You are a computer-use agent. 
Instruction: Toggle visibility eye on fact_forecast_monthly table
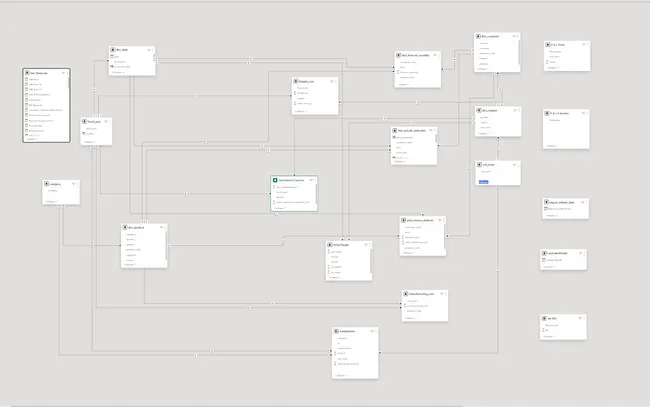(x=434, y=55)
